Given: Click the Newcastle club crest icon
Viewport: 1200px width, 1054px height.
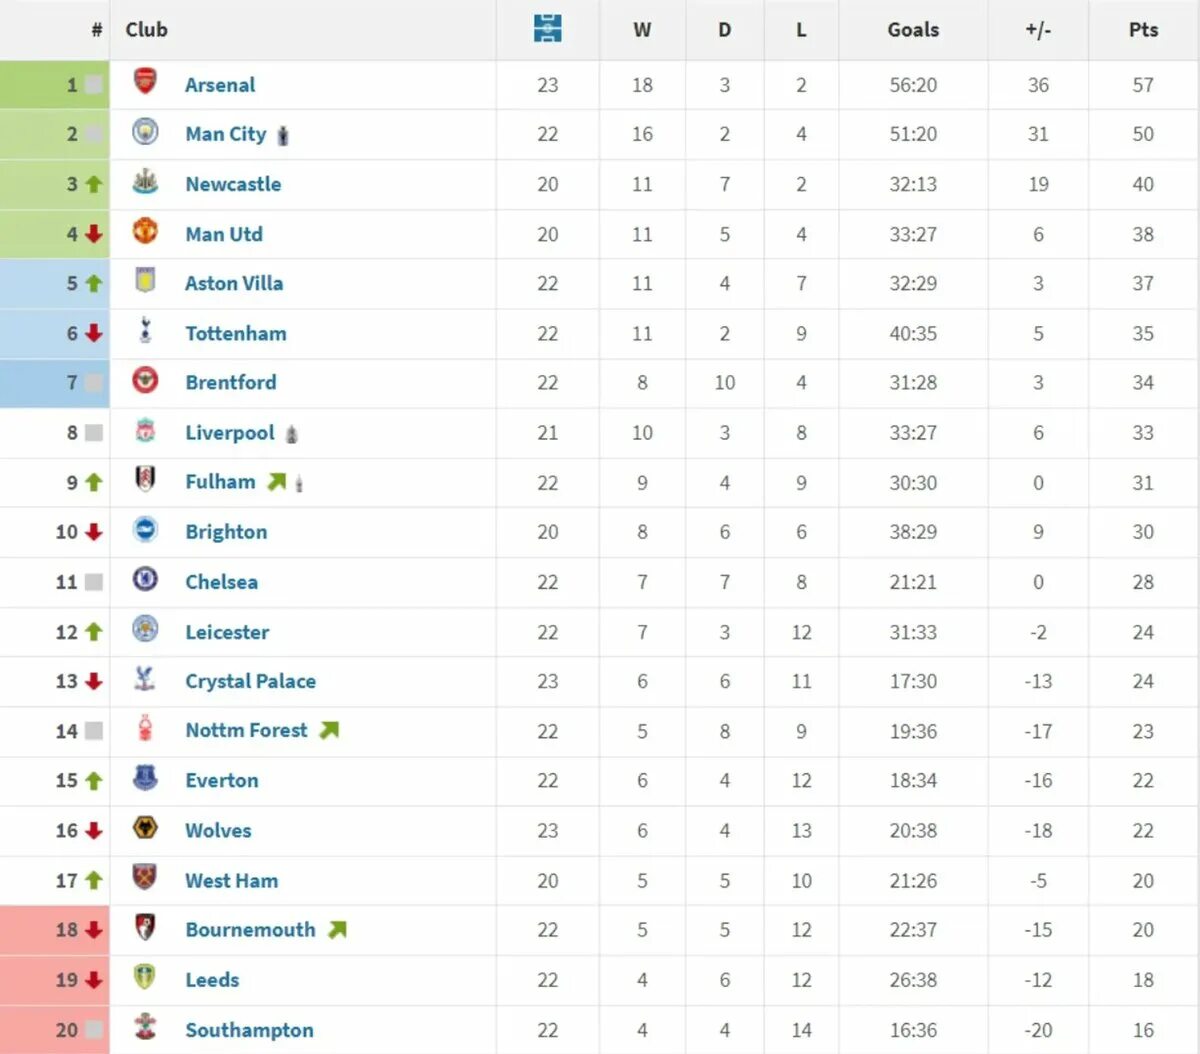Looking at the screenshot, I should click(x=145, y=181).
